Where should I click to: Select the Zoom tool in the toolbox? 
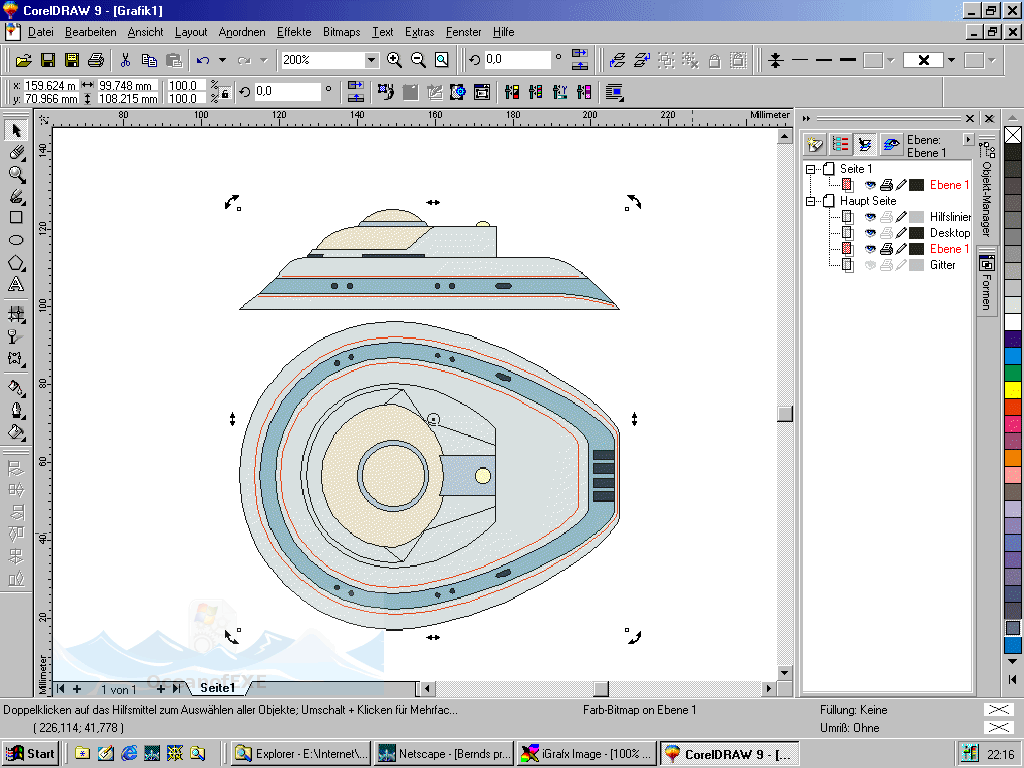point(16,174)
